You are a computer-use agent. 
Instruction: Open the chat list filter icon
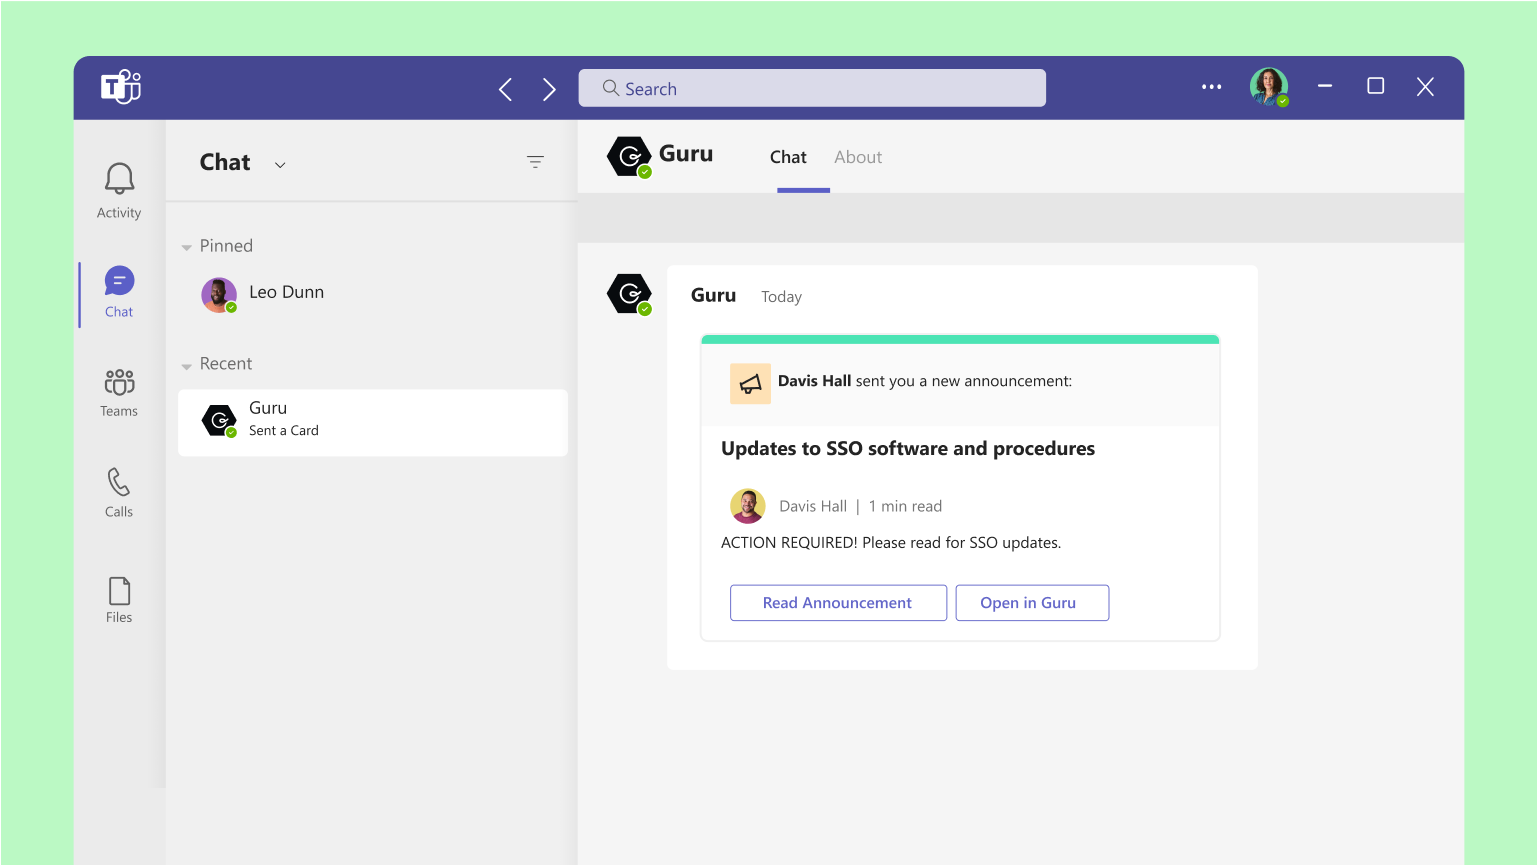tap(535, 161)
